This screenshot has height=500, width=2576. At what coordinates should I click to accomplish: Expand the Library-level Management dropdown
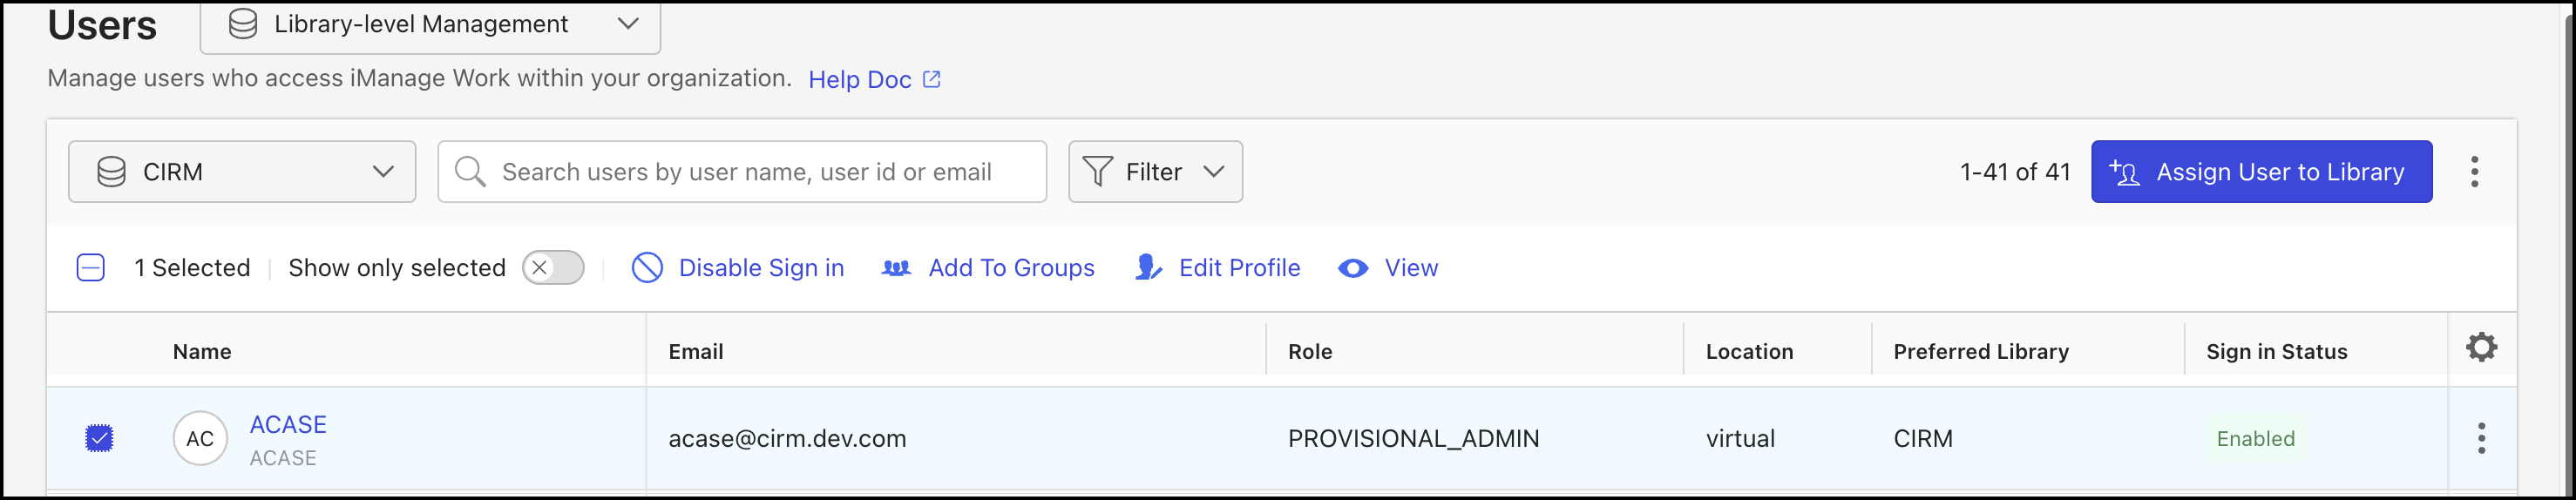430,25
